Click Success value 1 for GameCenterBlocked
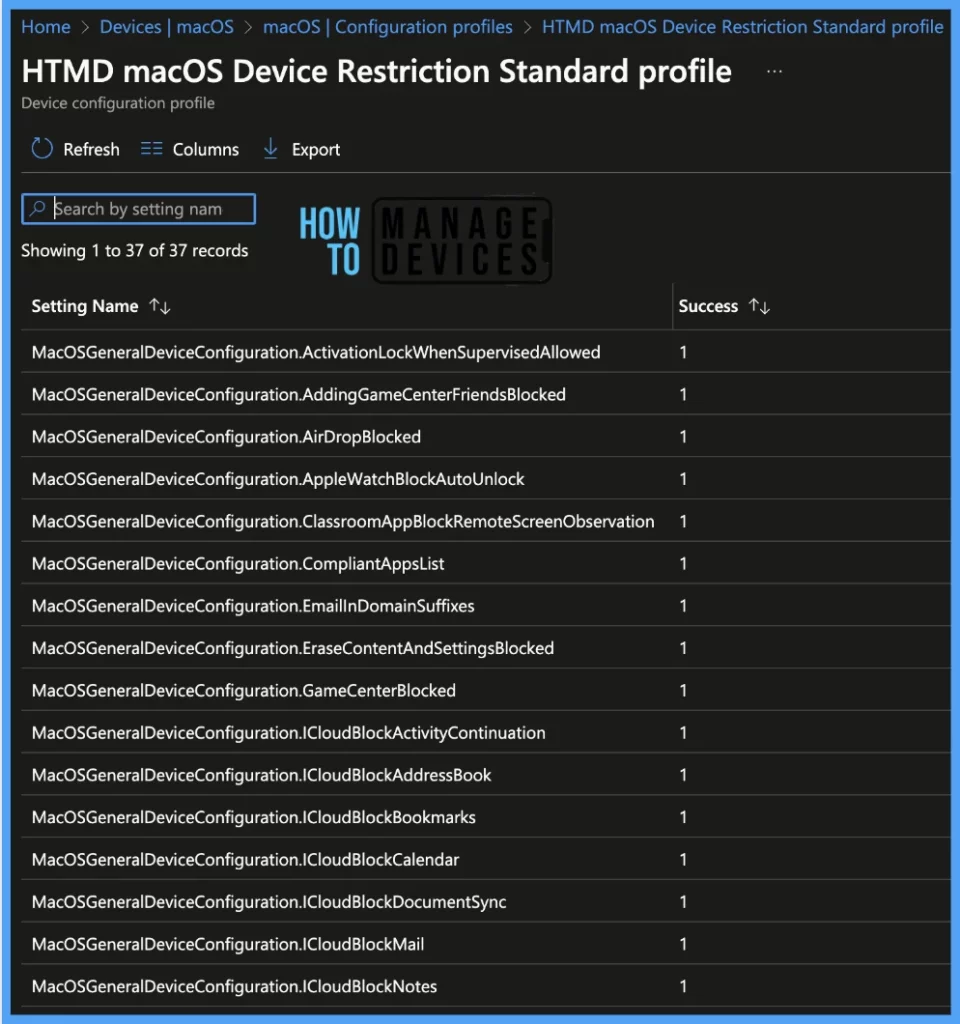Viewport: 960px width, 1024px height. click(x=683, y=690)
